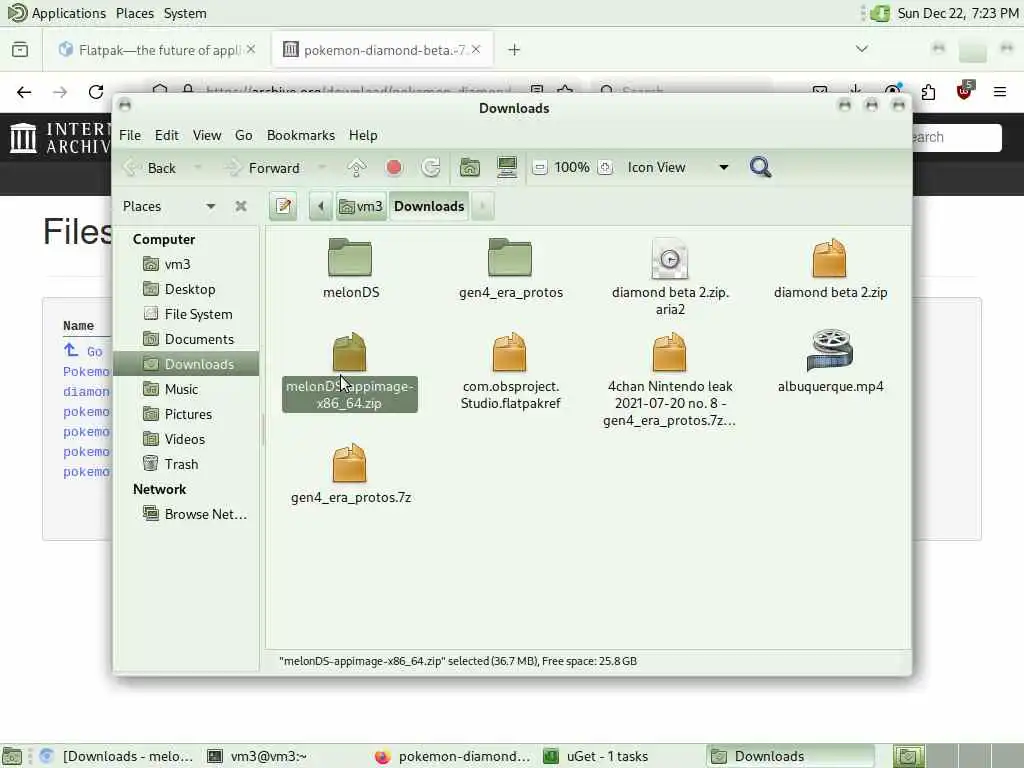Select Videos in sidebar
This screenshot has height=768, width=1024.
tap(186, 439)
